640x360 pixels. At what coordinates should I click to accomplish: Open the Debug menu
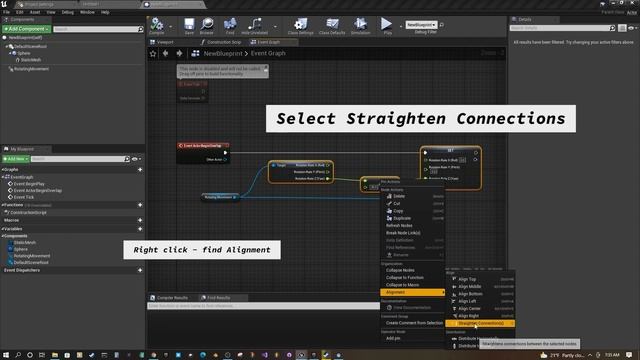point(68,12)
